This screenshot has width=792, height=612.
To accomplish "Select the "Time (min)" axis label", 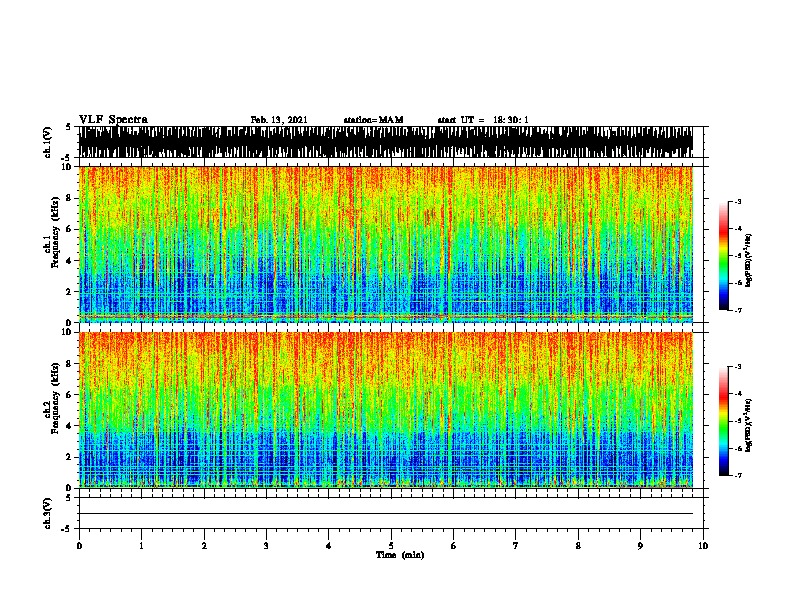I will click(x=400, y=555).
